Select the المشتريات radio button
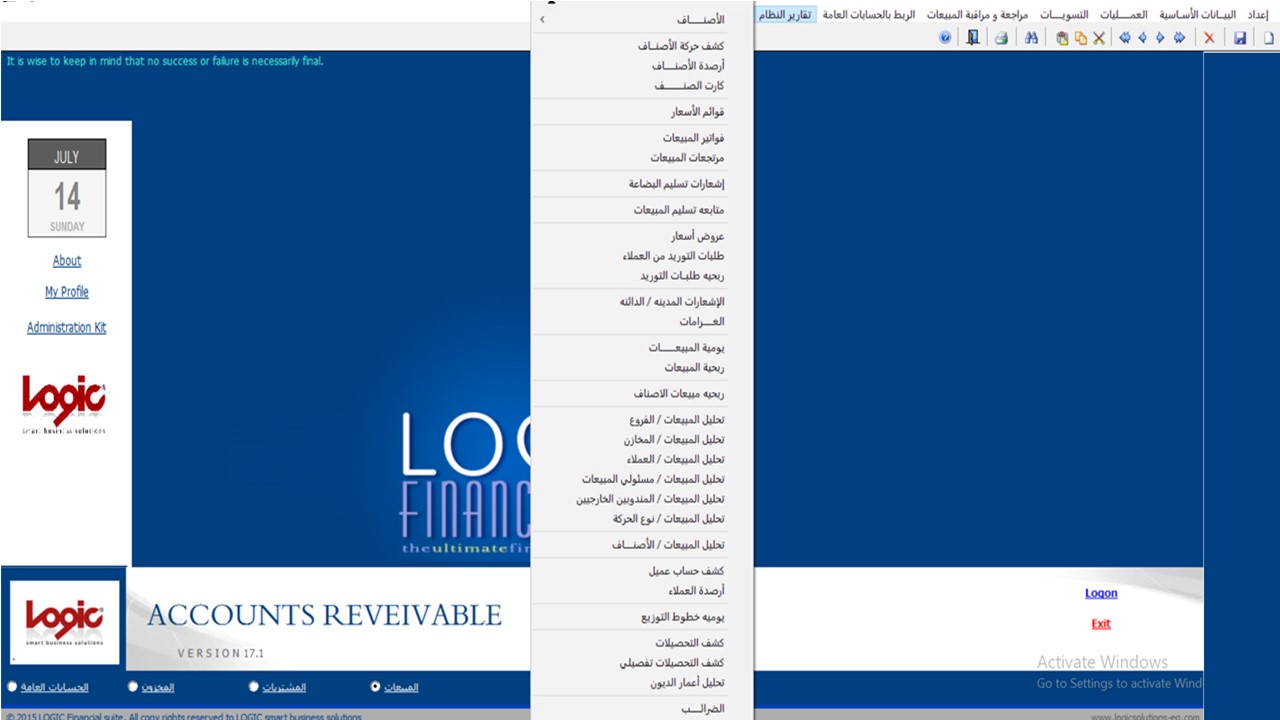Screen dimensions: 1280x720 click(254, 687)
